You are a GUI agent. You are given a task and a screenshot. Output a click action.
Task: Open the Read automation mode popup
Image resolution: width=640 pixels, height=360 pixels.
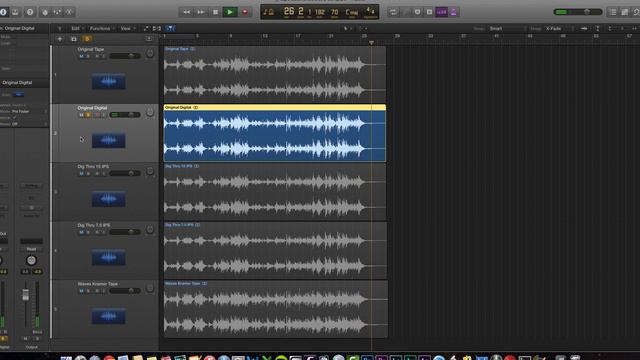click(x=31, y=249)
